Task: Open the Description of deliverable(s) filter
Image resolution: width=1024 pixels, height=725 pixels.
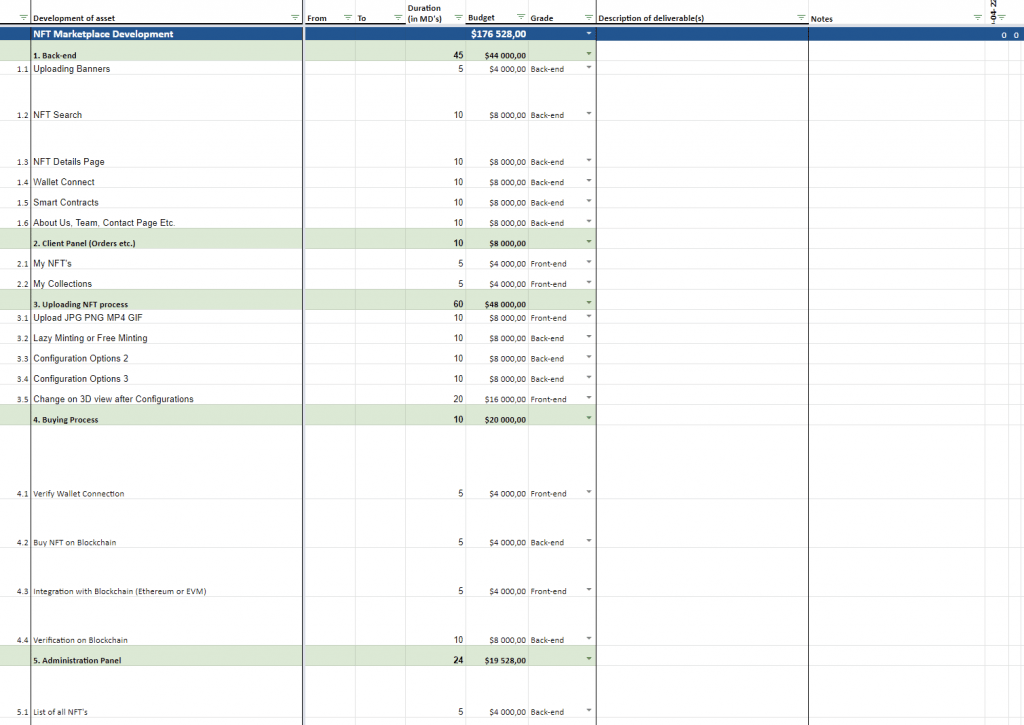Action: [x=801, y=18]
